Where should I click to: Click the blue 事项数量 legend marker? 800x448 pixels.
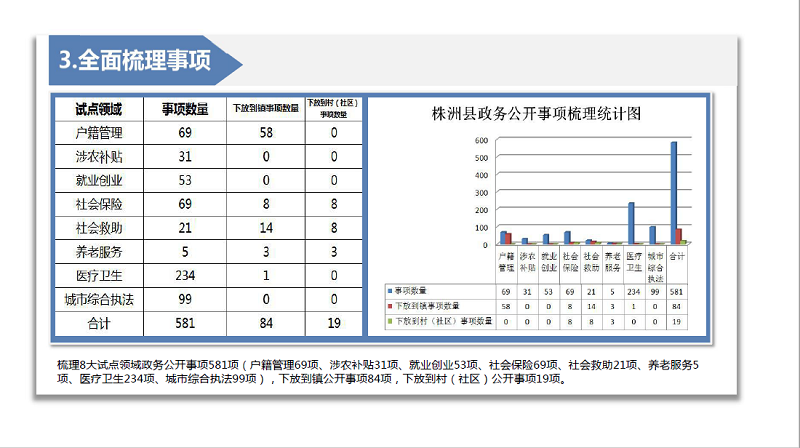[391, 291]
